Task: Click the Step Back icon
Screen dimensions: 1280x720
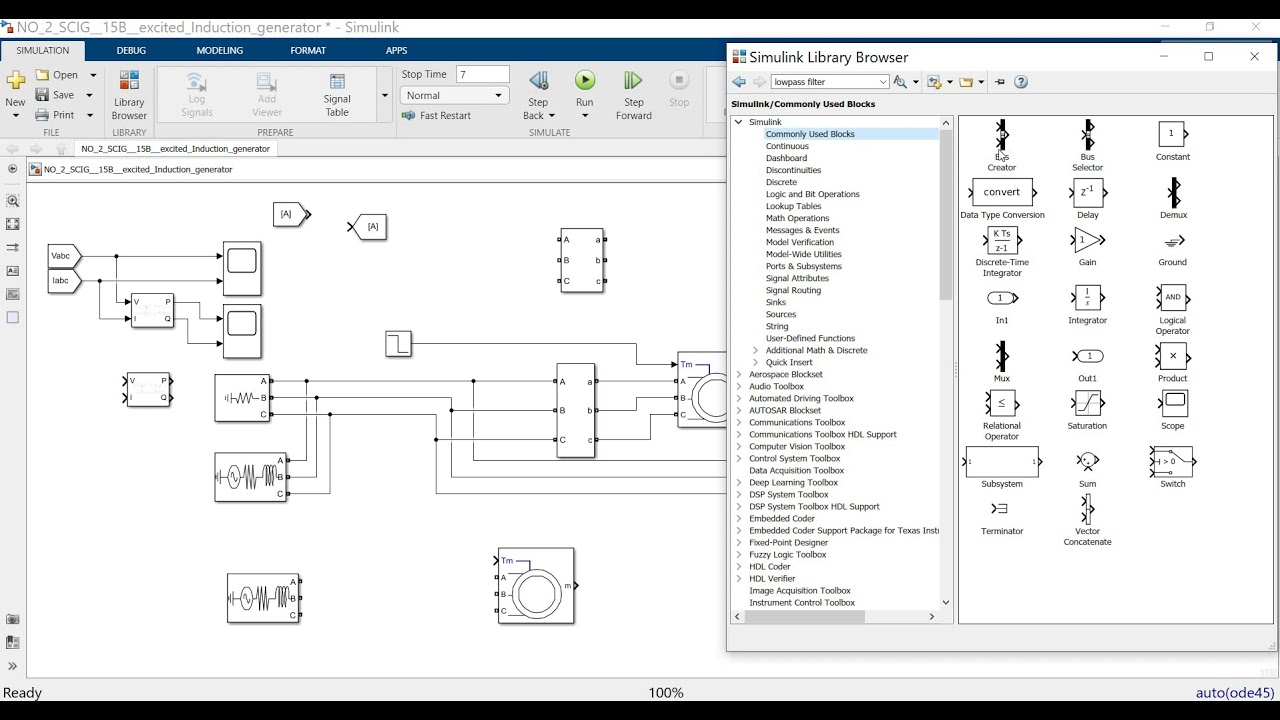Action: [538, 81]
